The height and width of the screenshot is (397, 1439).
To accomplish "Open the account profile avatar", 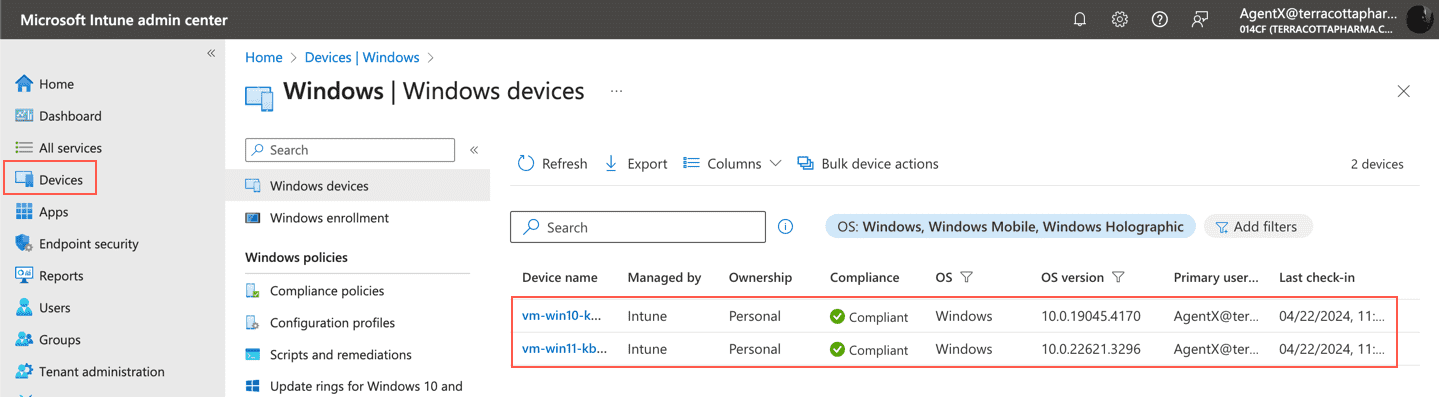I will tap(1420, 20).
